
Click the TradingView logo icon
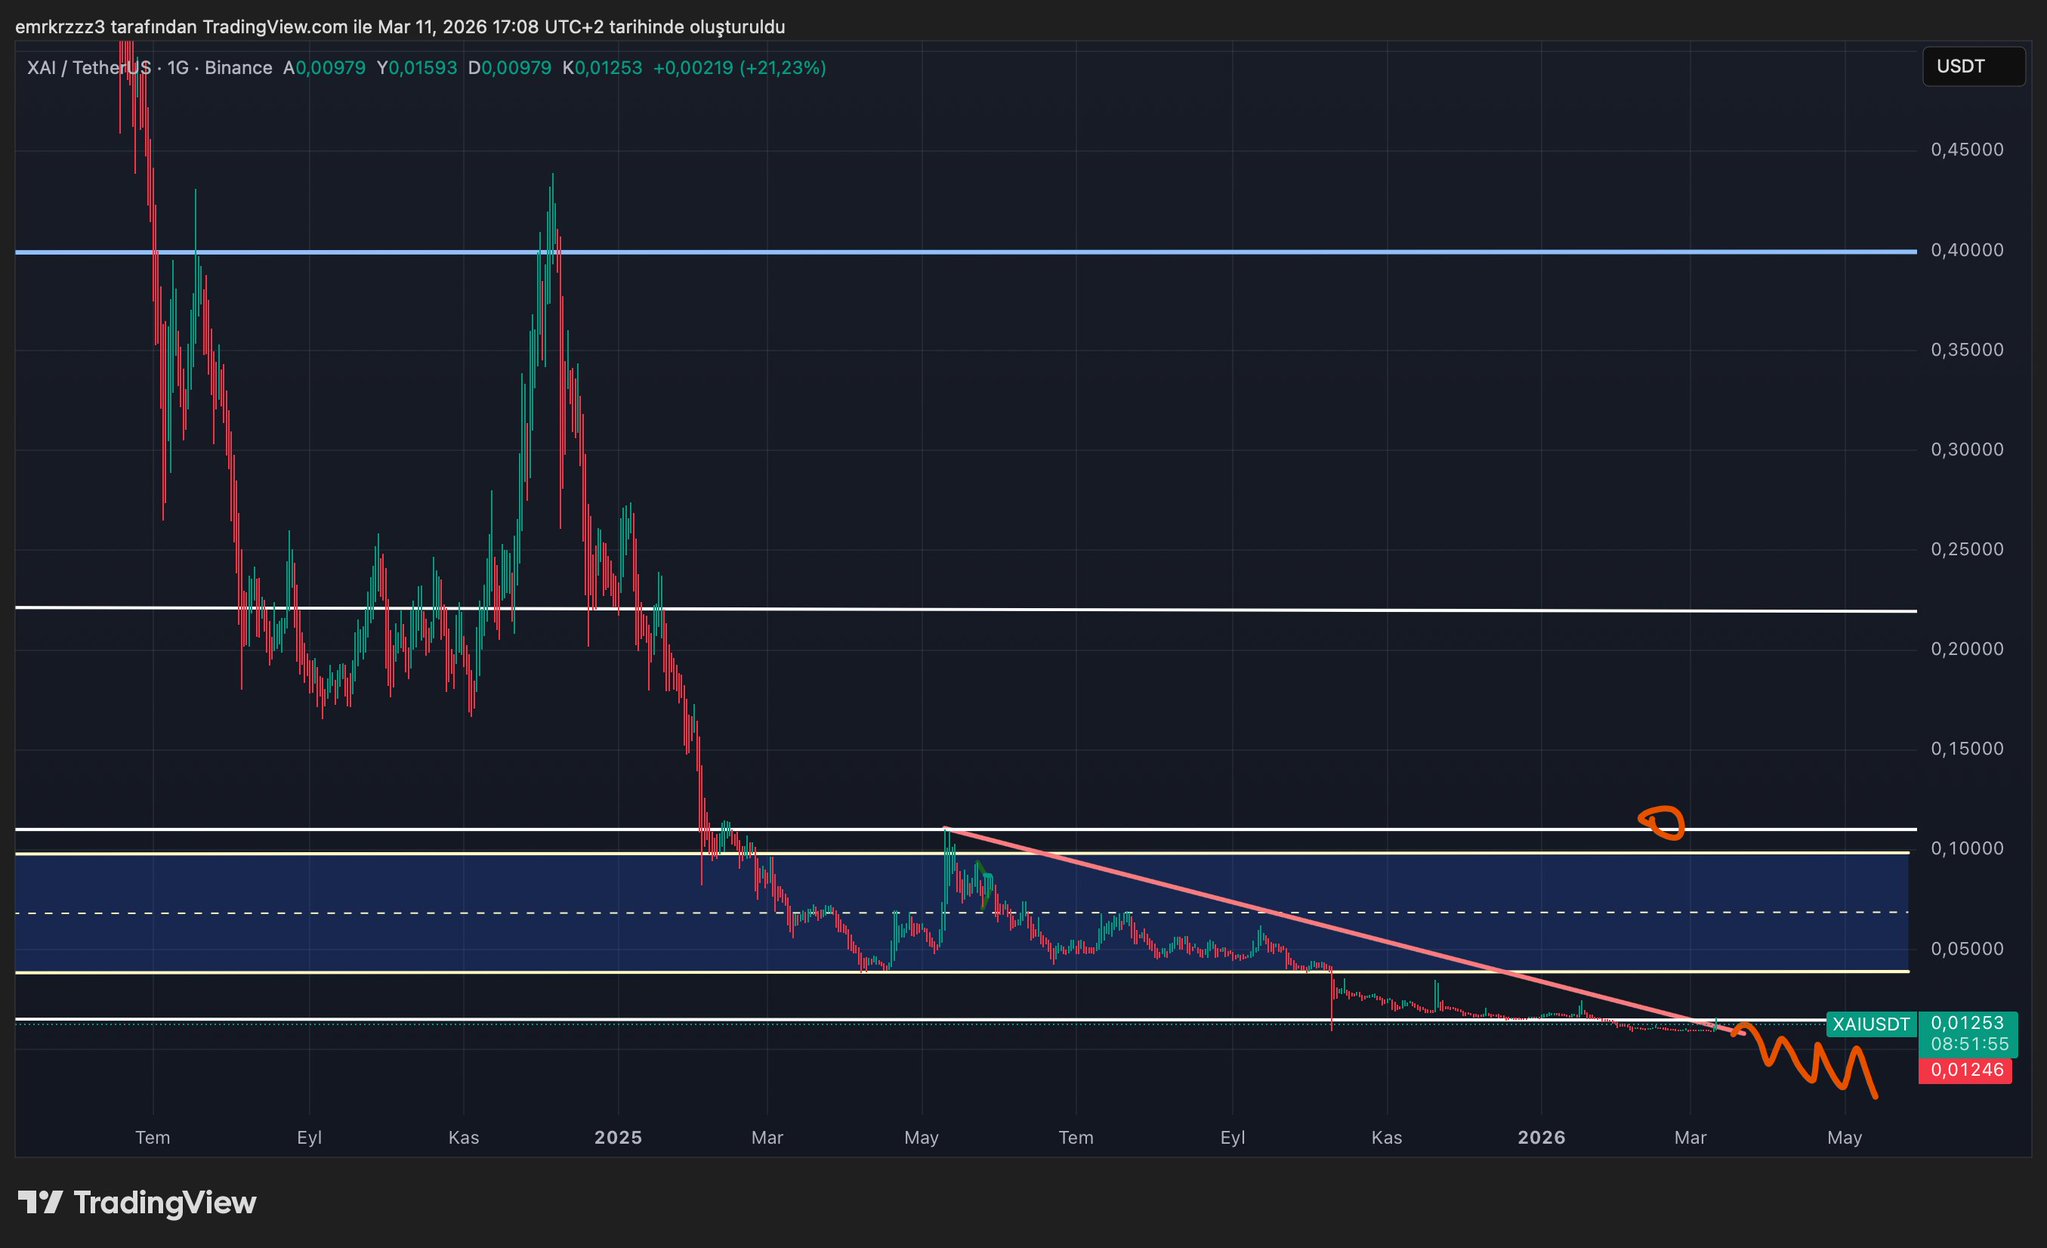click(x=41, y=1202)
